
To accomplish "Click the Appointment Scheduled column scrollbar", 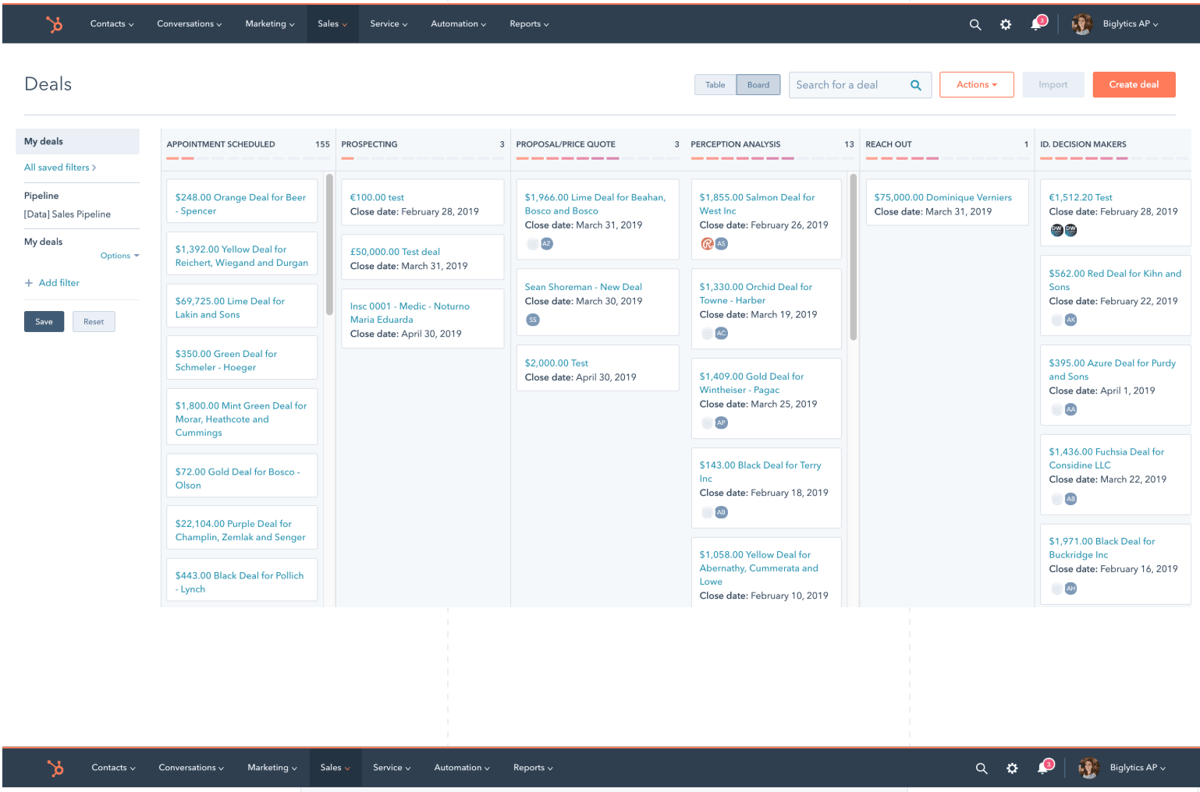I will 329,245.
